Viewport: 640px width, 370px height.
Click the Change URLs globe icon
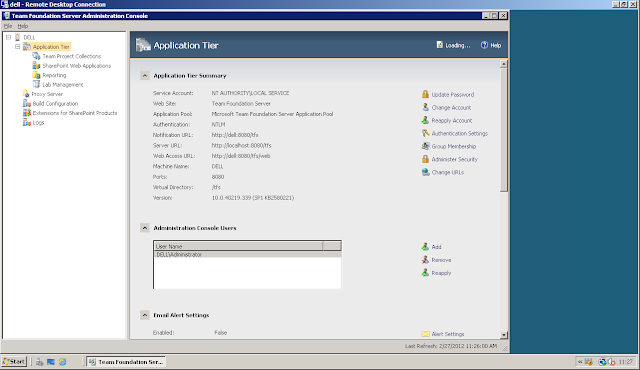point(425,172)
